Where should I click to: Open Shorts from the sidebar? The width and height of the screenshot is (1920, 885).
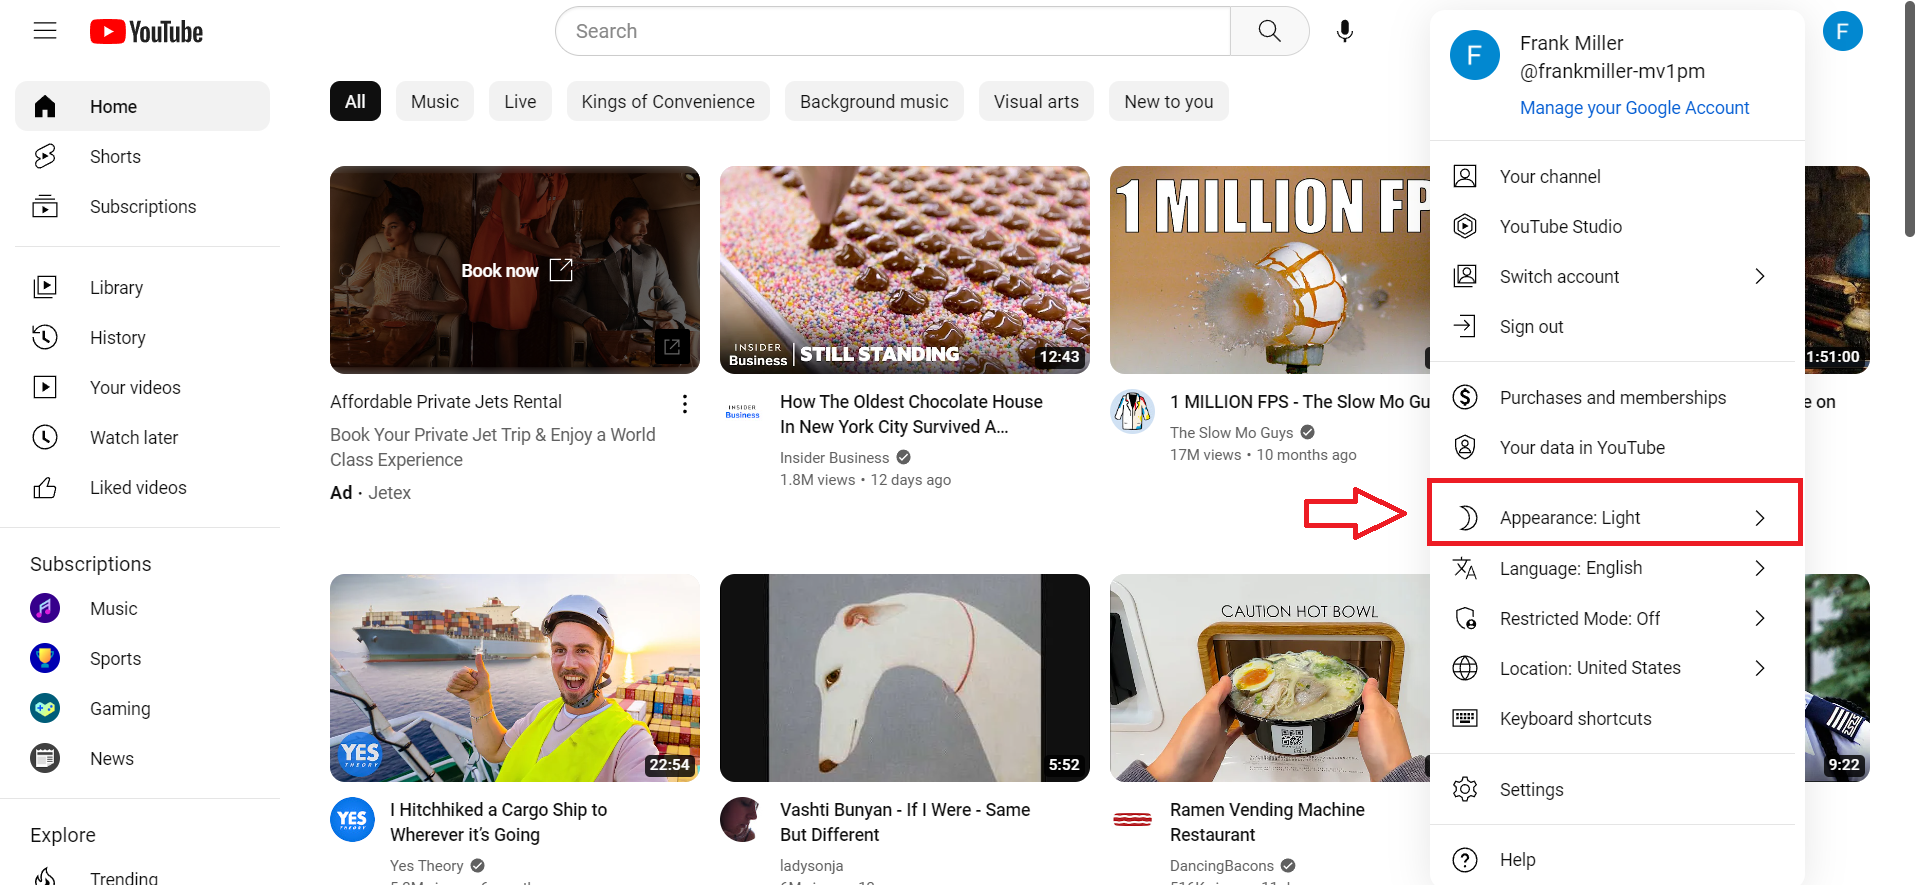pos(142,156)
